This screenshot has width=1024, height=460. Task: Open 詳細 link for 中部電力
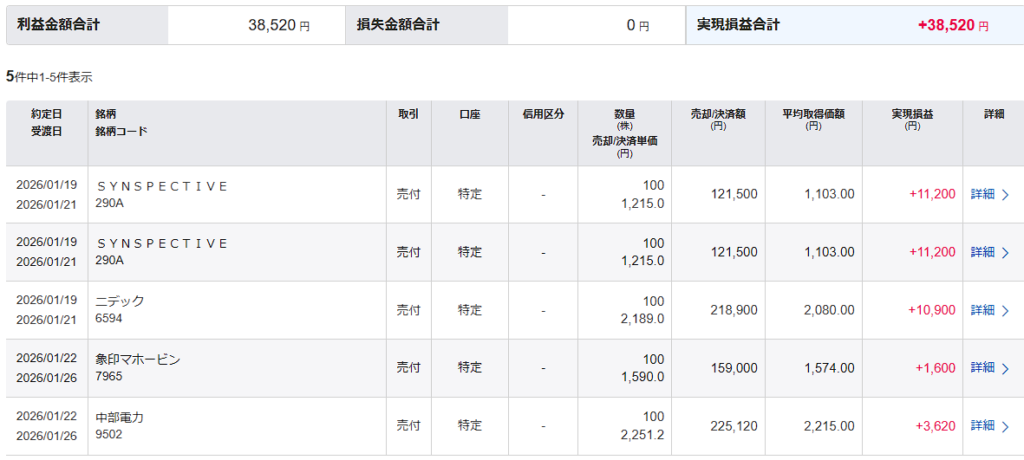click(x=983, y=426)
